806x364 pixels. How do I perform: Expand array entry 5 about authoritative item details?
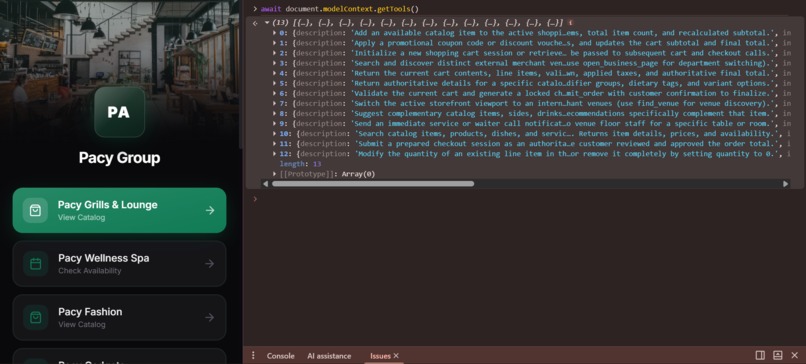[275, 83]
